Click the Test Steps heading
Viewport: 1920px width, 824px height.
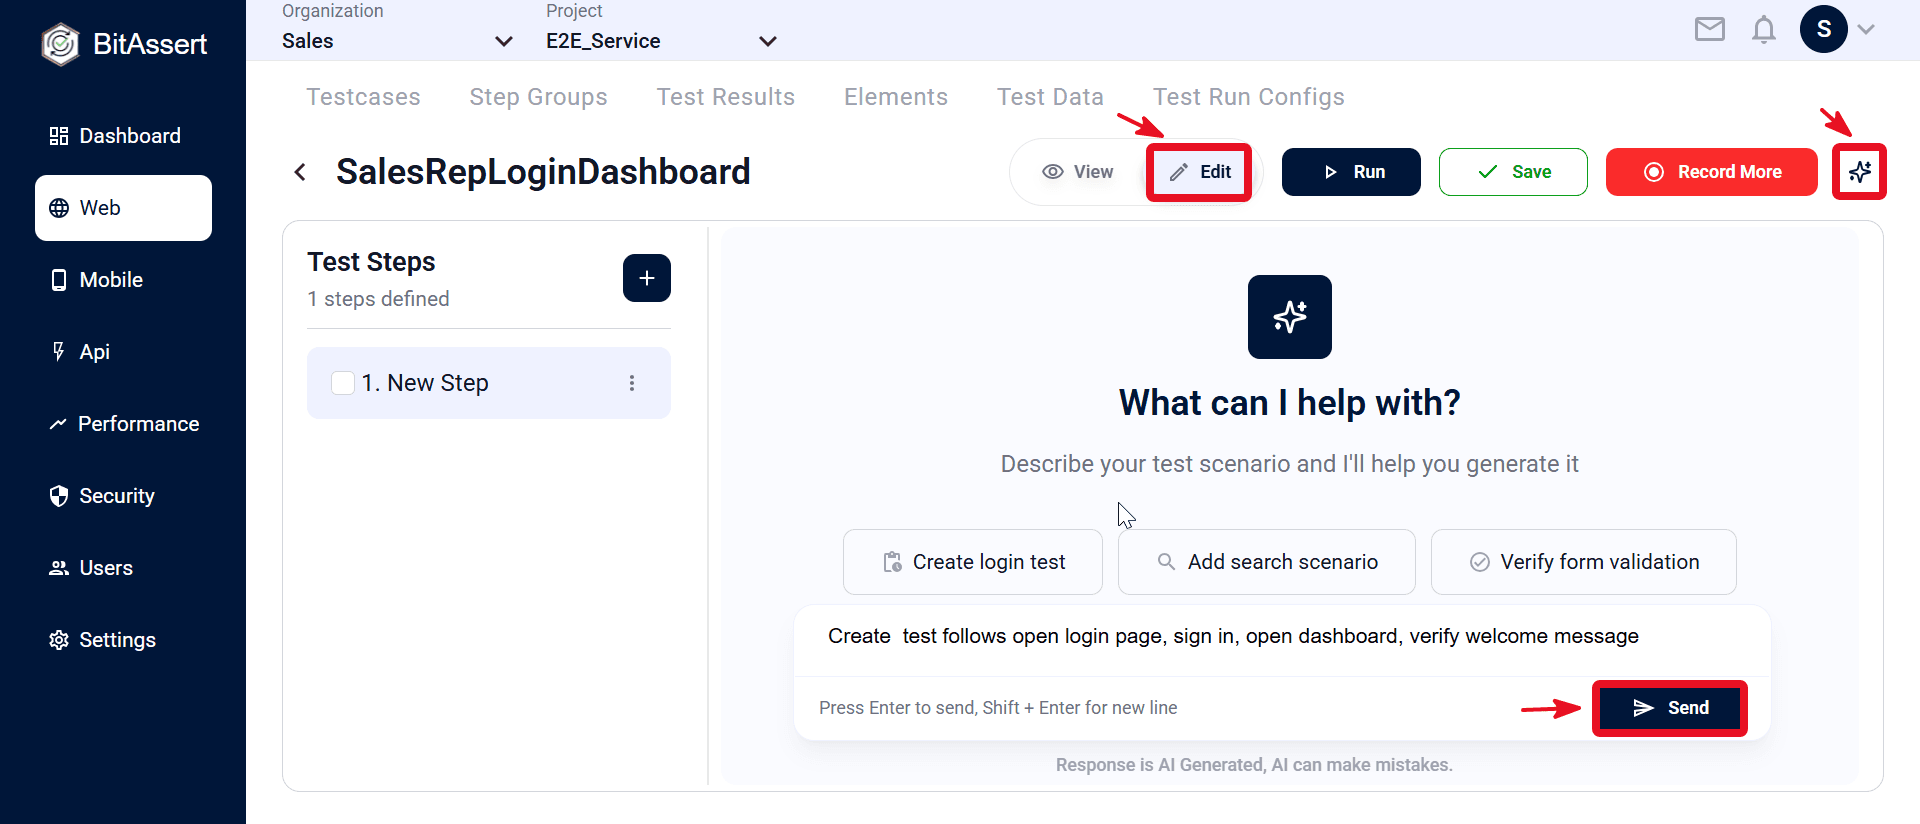pos(371,262)
